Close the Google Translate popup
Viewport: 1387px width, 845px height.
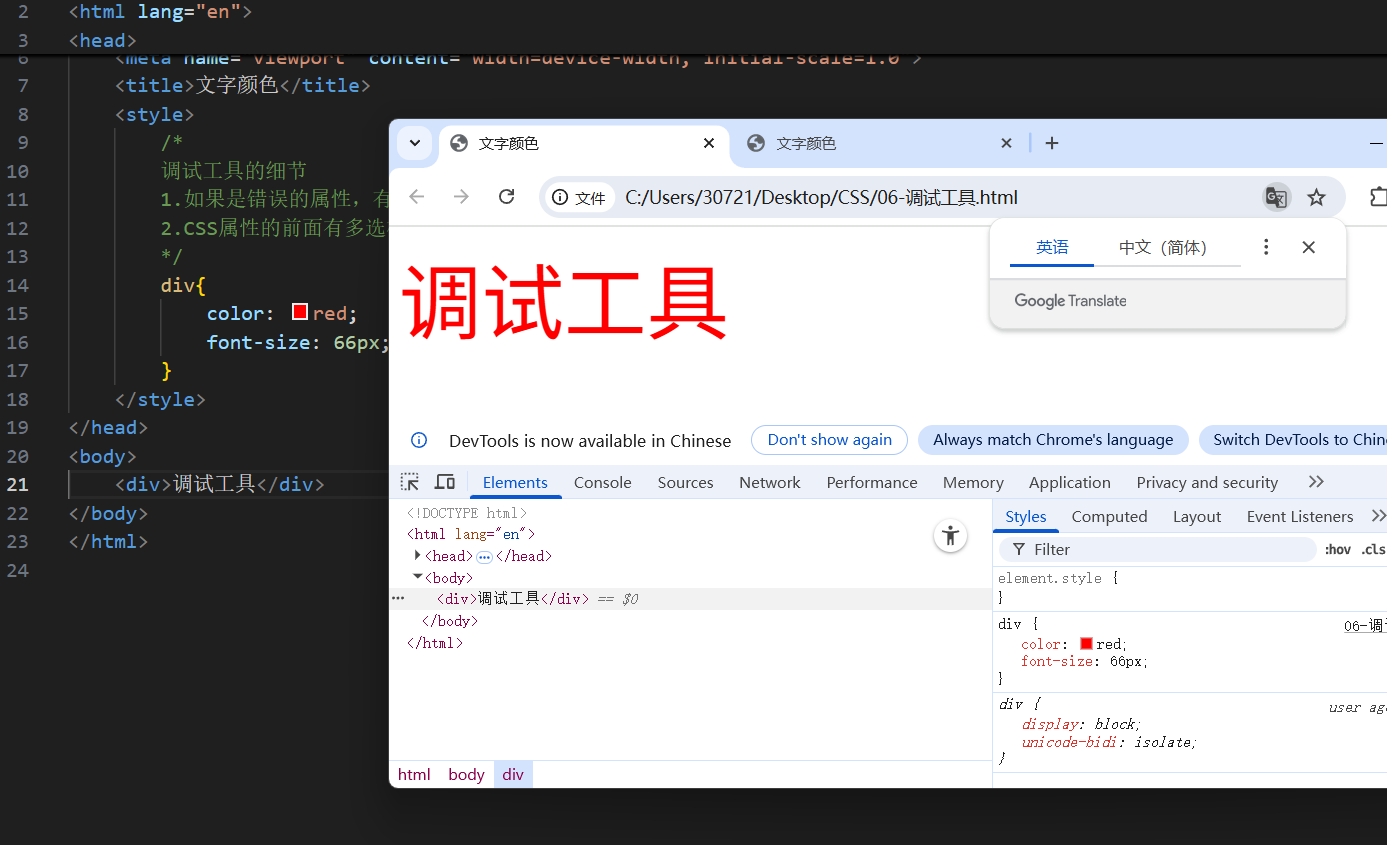tap(1308, 247)
